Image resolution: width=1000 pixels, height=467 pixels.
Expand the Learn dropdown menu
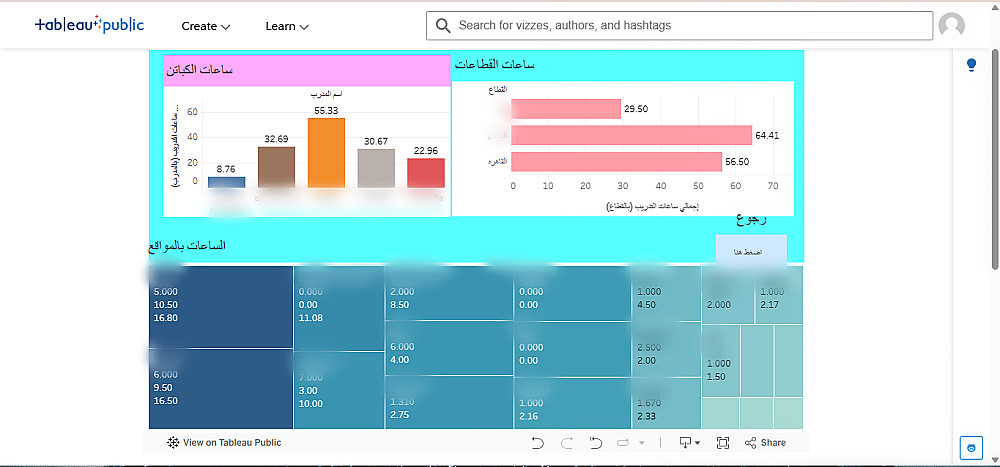[287, 26]
